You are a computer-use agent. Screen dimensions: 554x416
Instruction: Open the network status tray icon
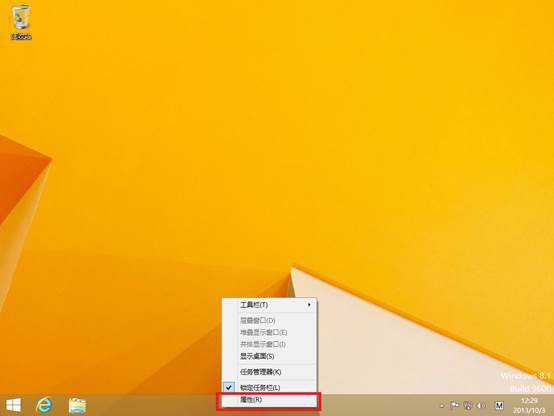coord(467,405)
